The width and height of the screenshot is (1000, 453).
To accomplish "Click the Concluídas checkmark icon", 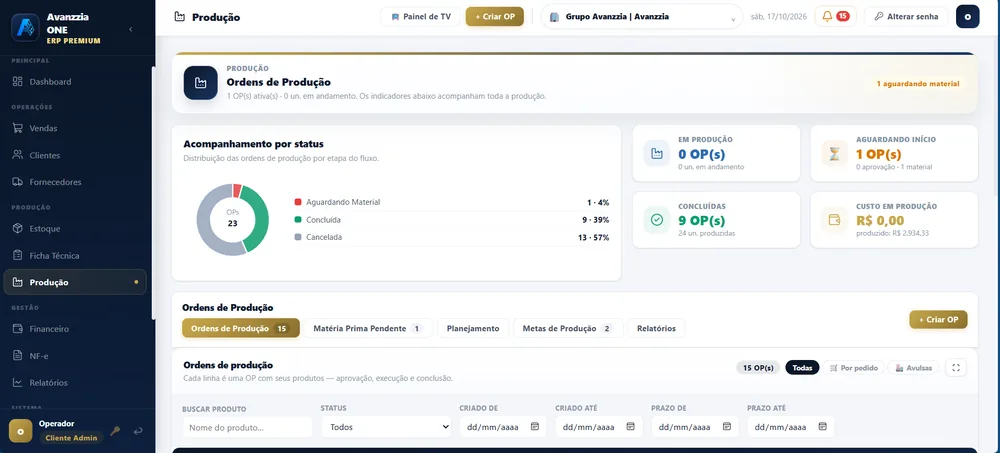I will point(656,220).
